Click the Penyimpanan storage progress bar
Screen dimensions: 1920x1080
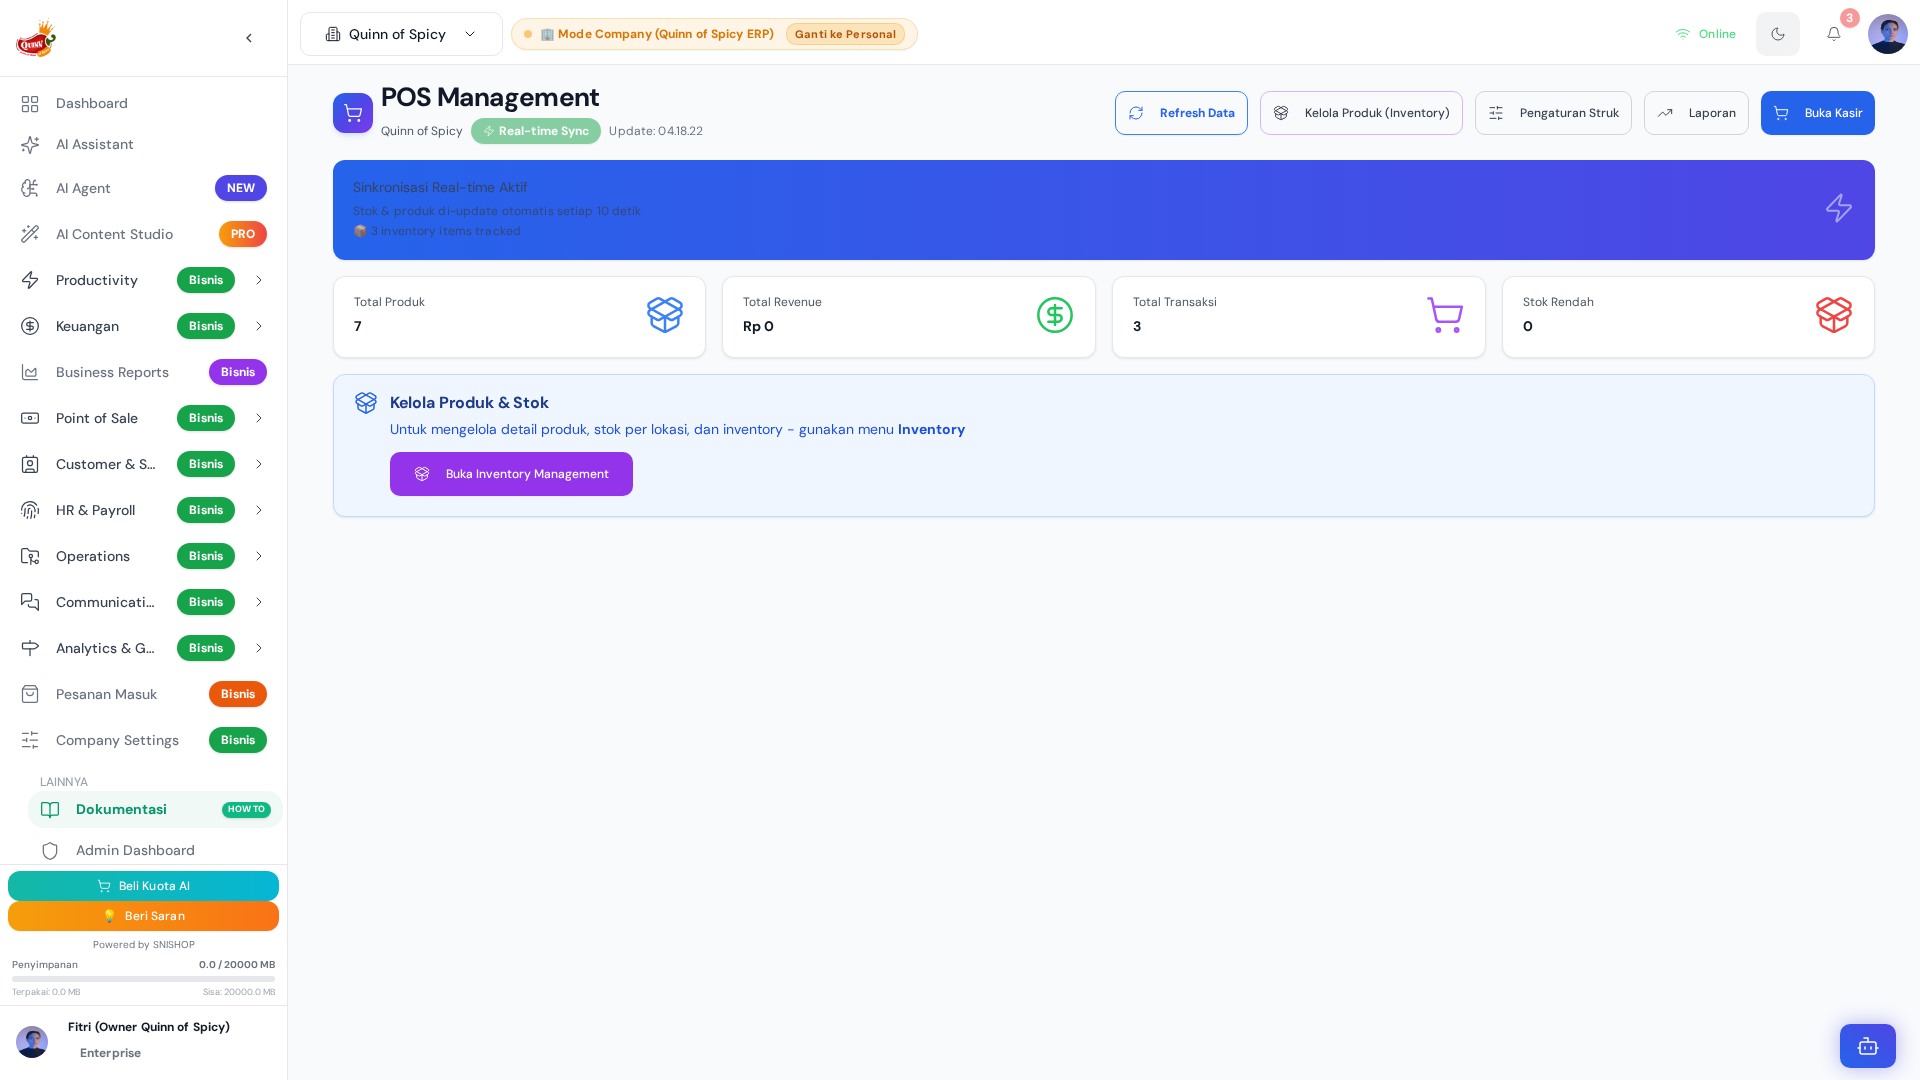143,979
